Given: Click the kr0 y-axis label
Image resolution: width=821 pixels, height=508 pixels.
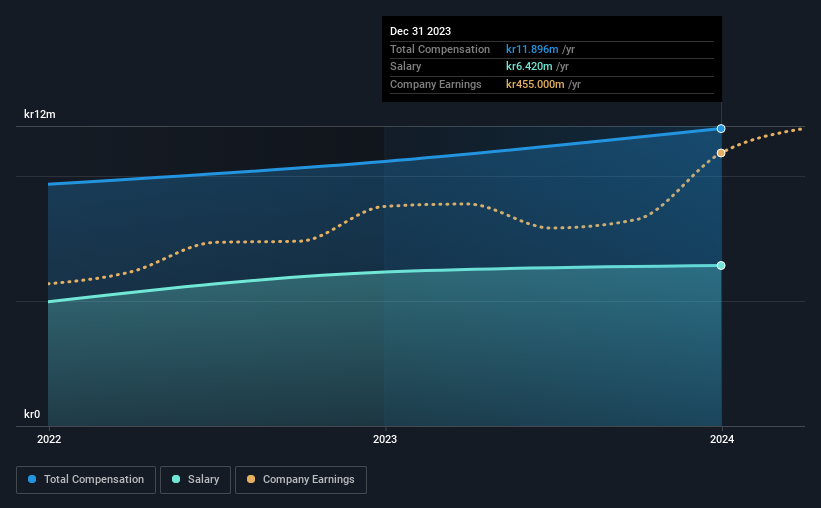Looking at the screenshot, I should [x=32, y=414].
